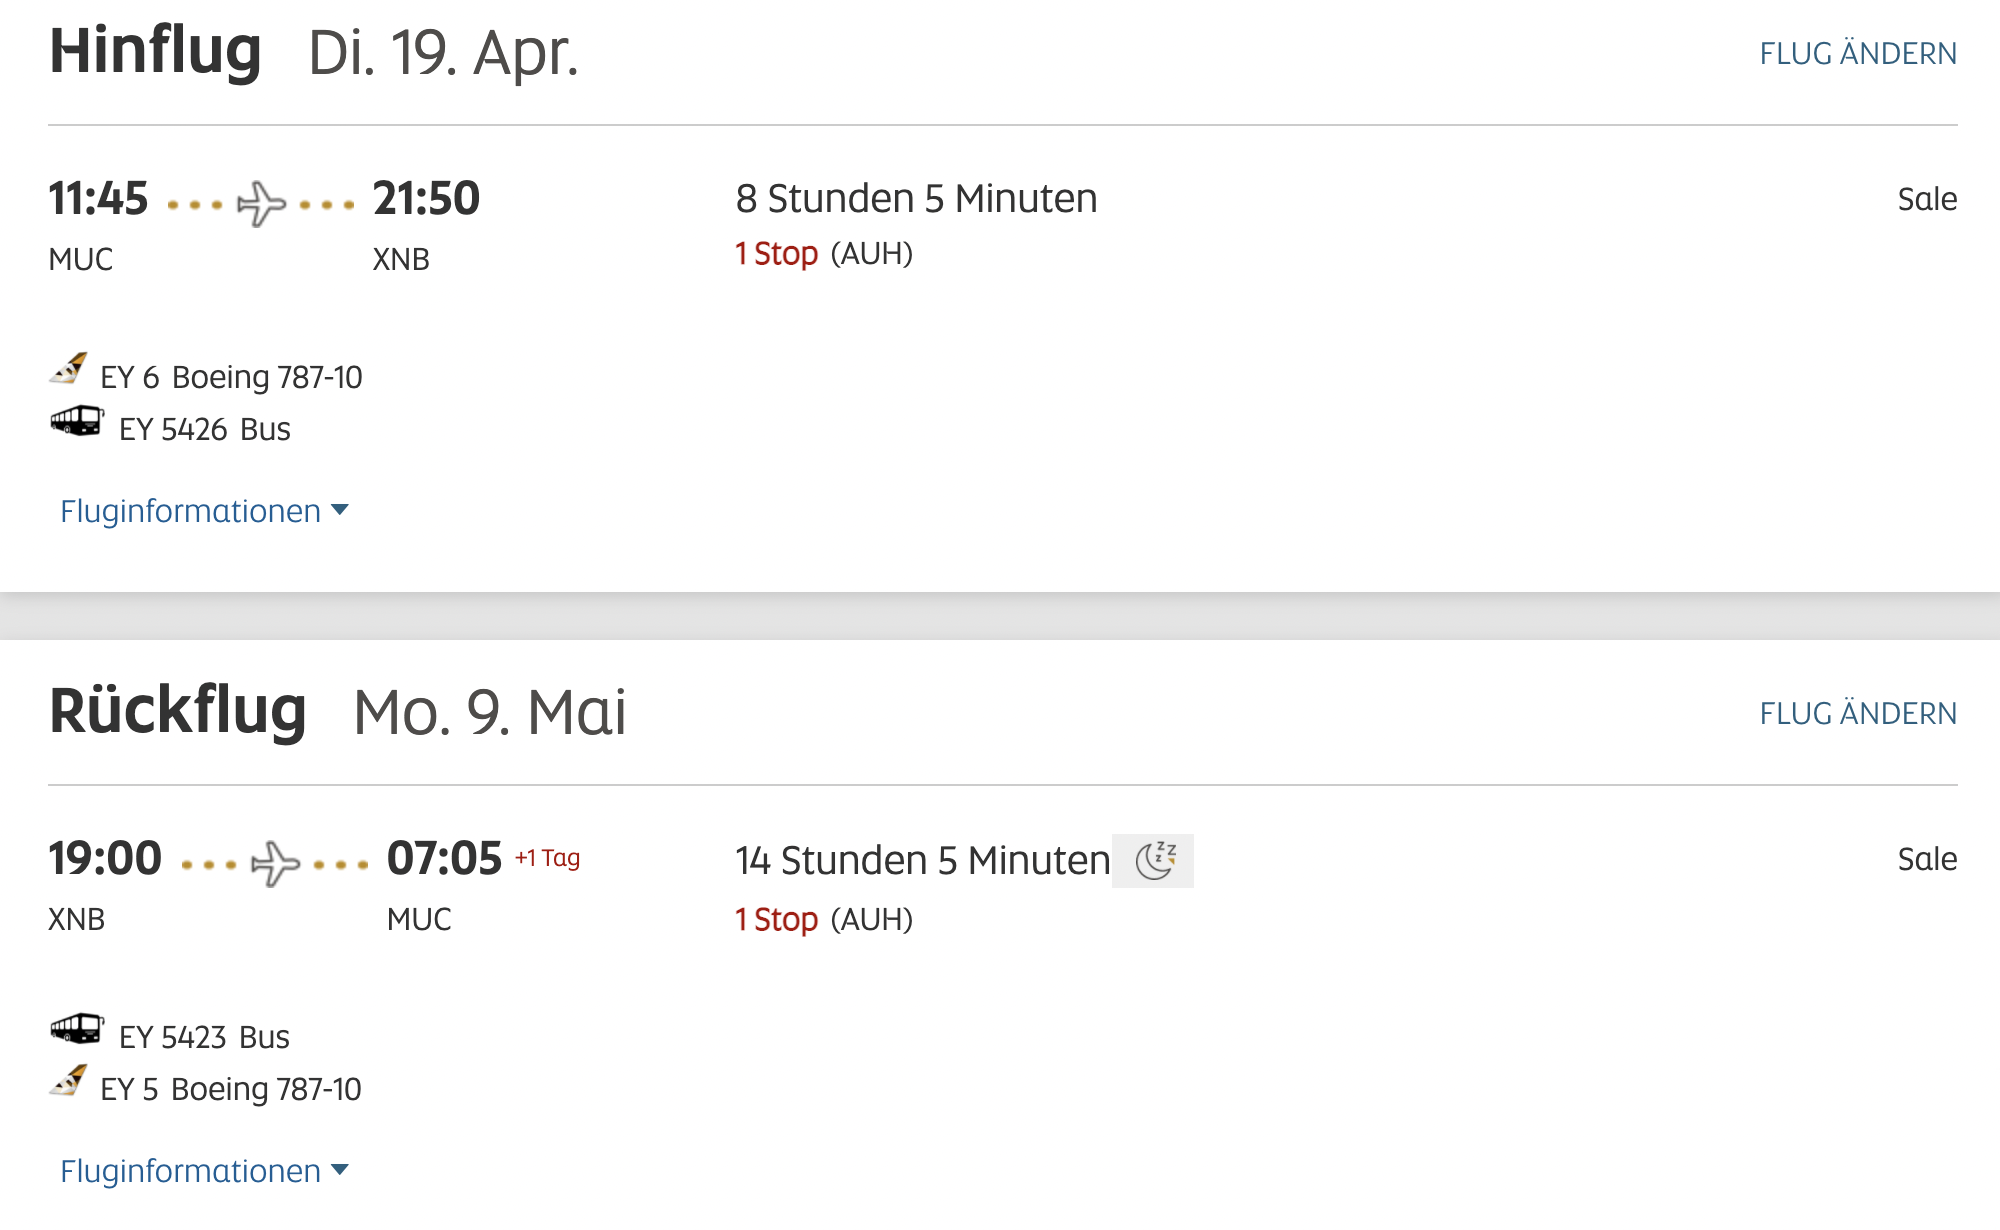This screenshot has width=2000, height=1230.
Task: Click the 1 Stop label on return flight
Action: pos(777,920)
